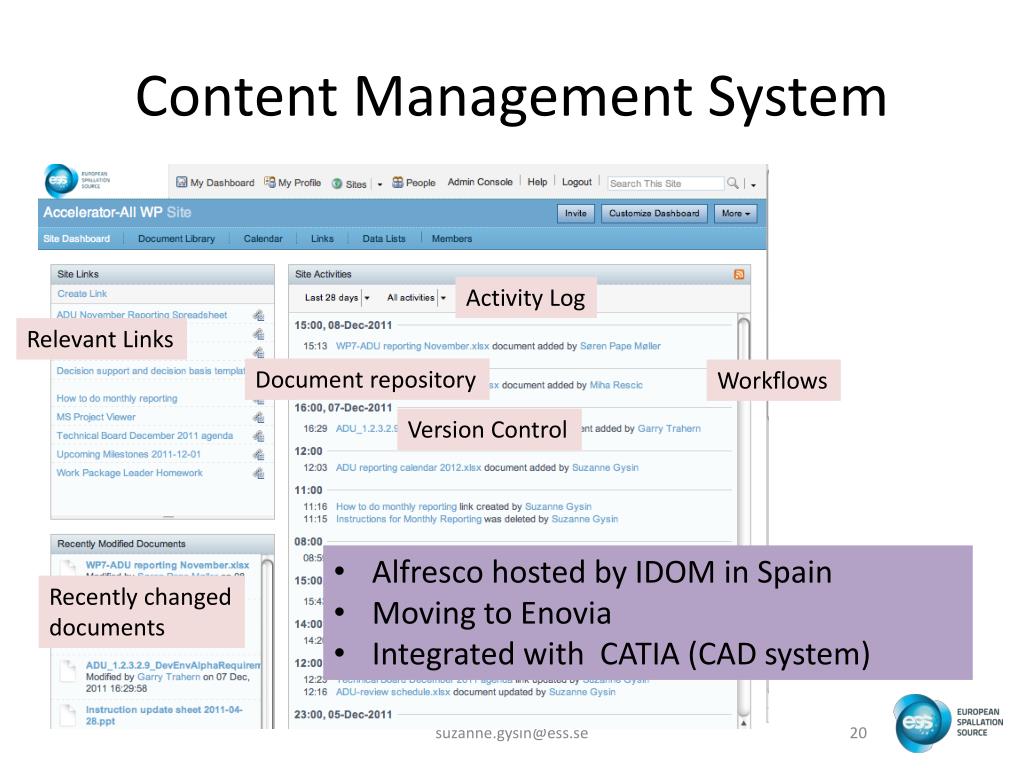Click the Sites item in the header

tap(349, 184)
